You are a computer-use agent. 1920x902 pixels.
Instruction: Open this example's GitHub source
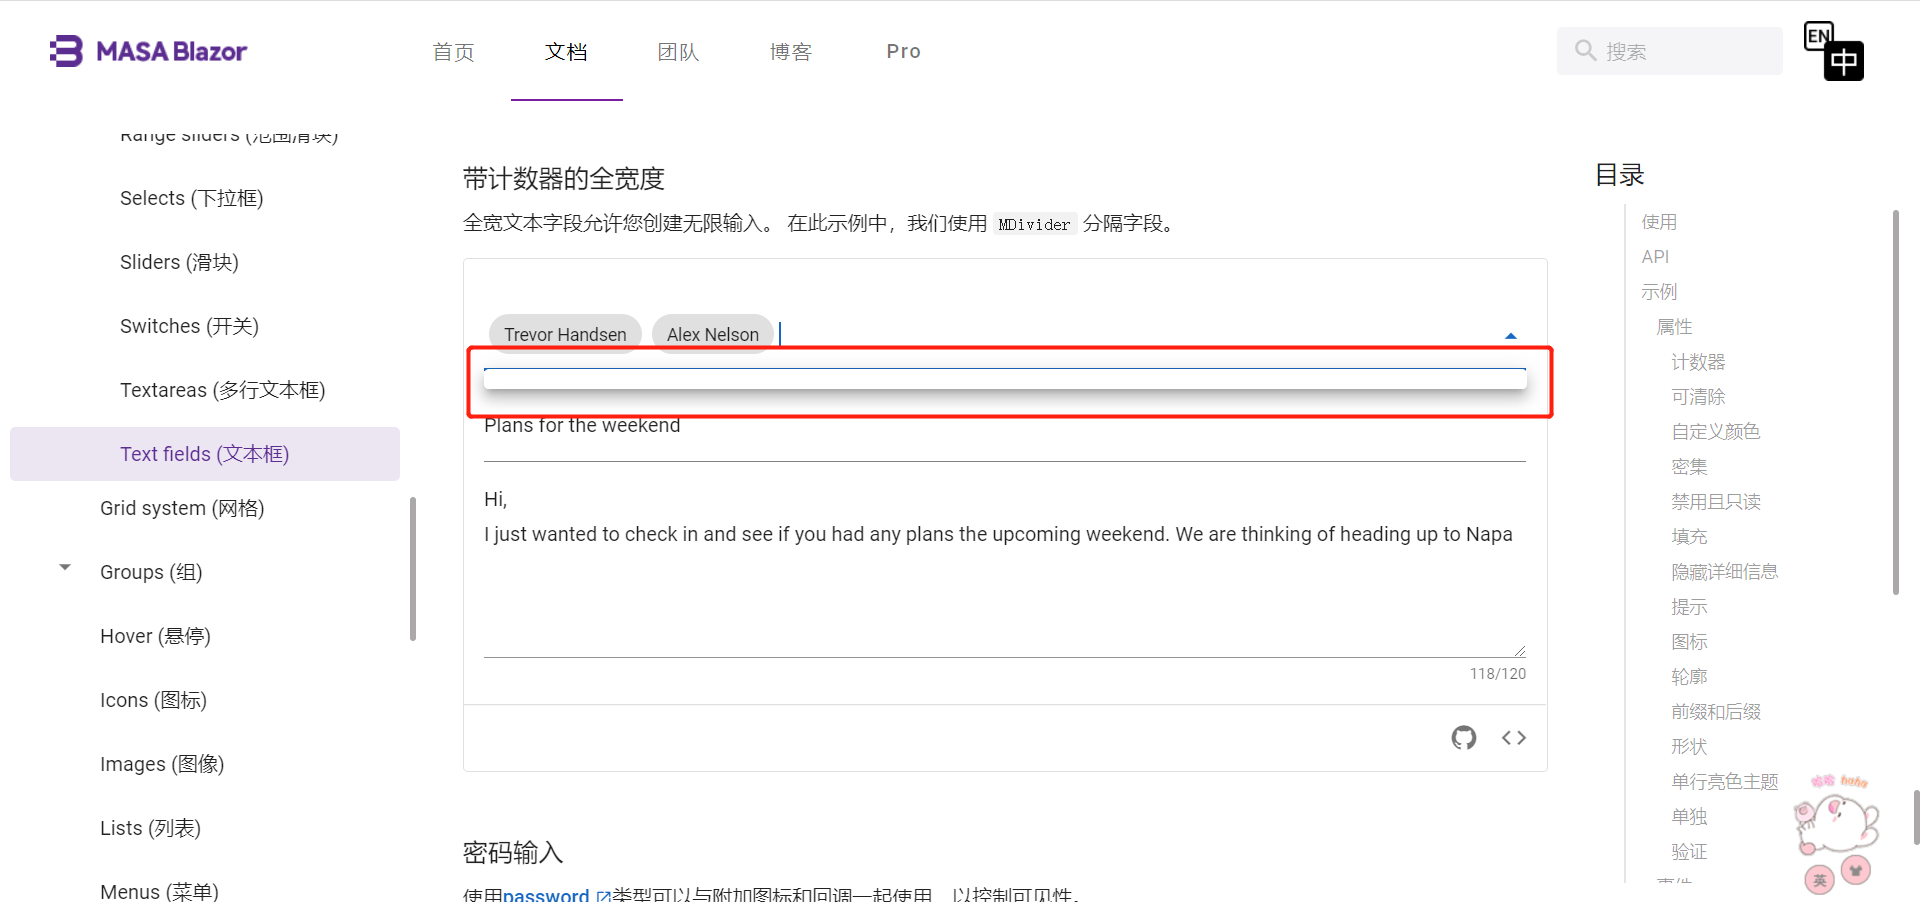(1464, 737)
